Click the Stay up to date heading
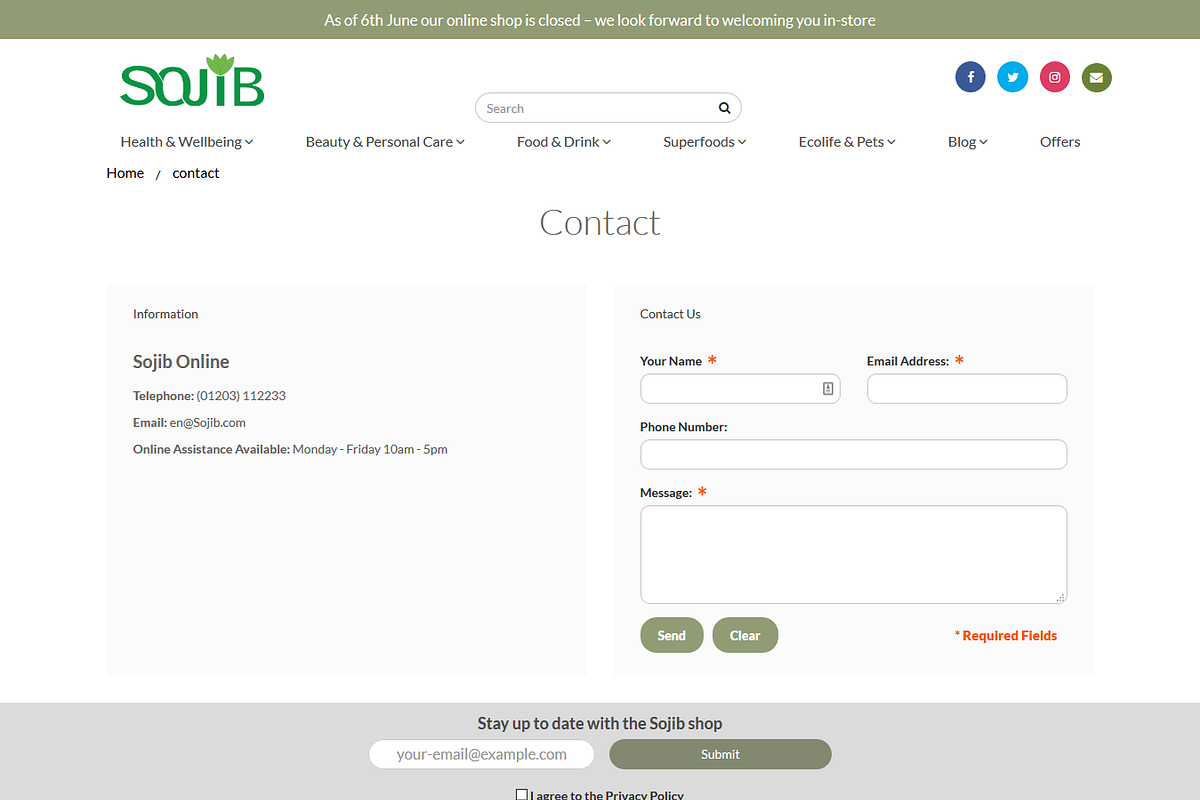The width and height of the screenshot is (1200, 800). tap(600, 723)
